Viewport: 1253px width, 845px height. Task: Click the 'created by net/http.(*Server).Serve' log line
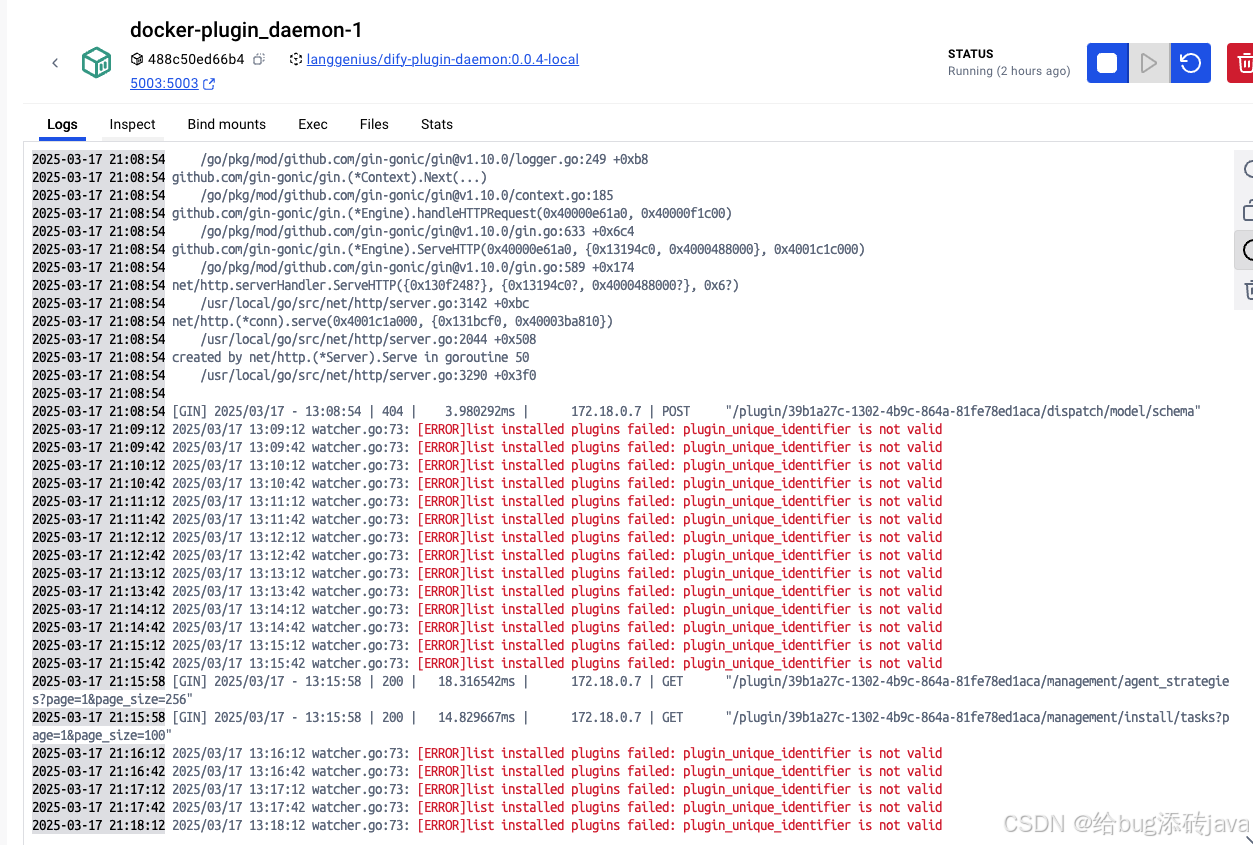coord(281,357)
